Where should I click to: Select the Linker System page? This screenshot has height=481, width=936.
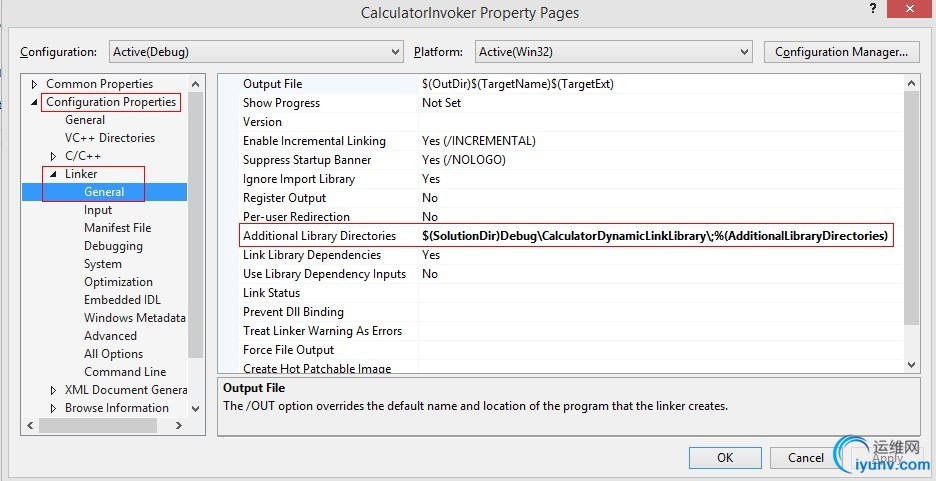pos(103,264)
